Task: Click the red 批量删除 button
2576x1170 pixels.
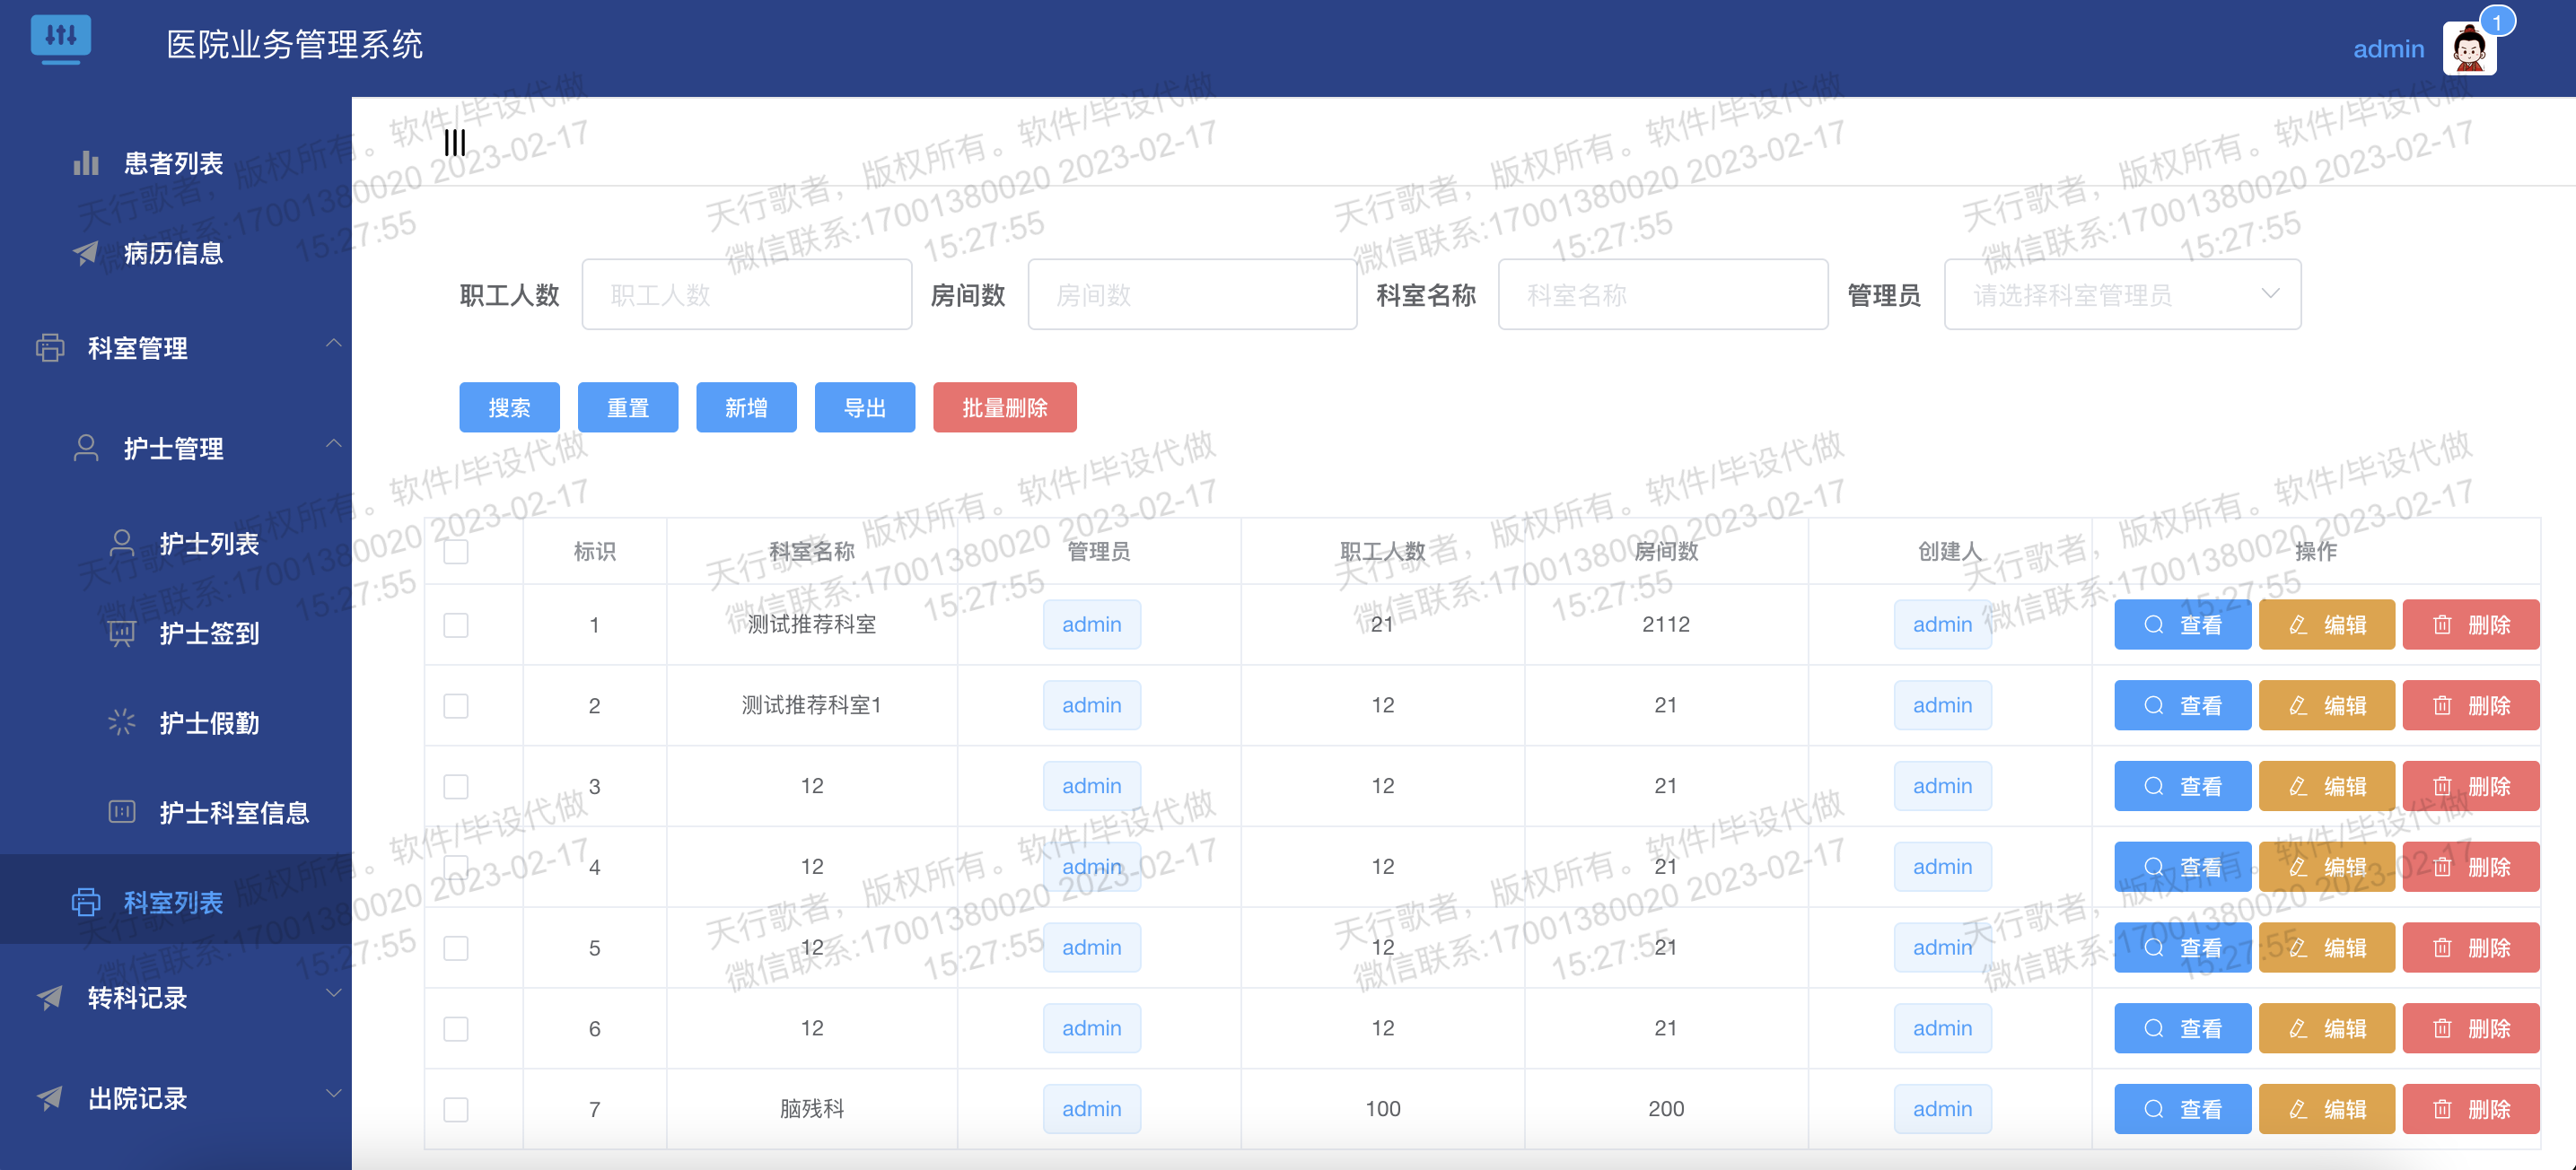Action: point(1004,407)
